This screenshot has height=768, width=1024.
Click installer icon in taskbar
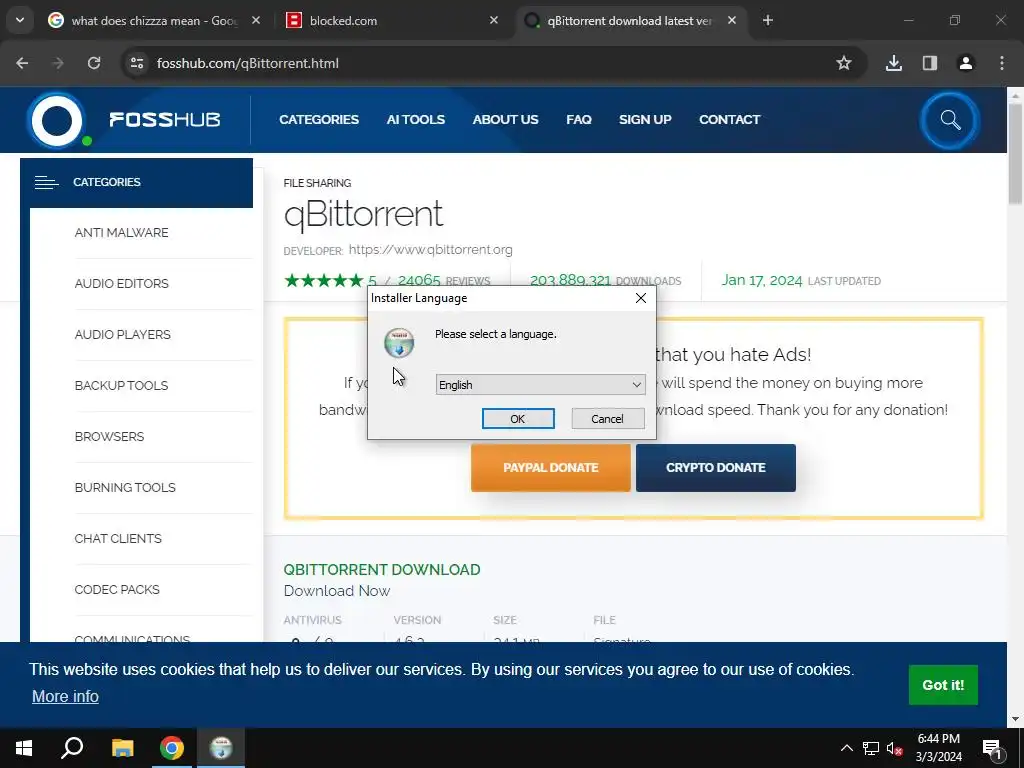(221, 748)
